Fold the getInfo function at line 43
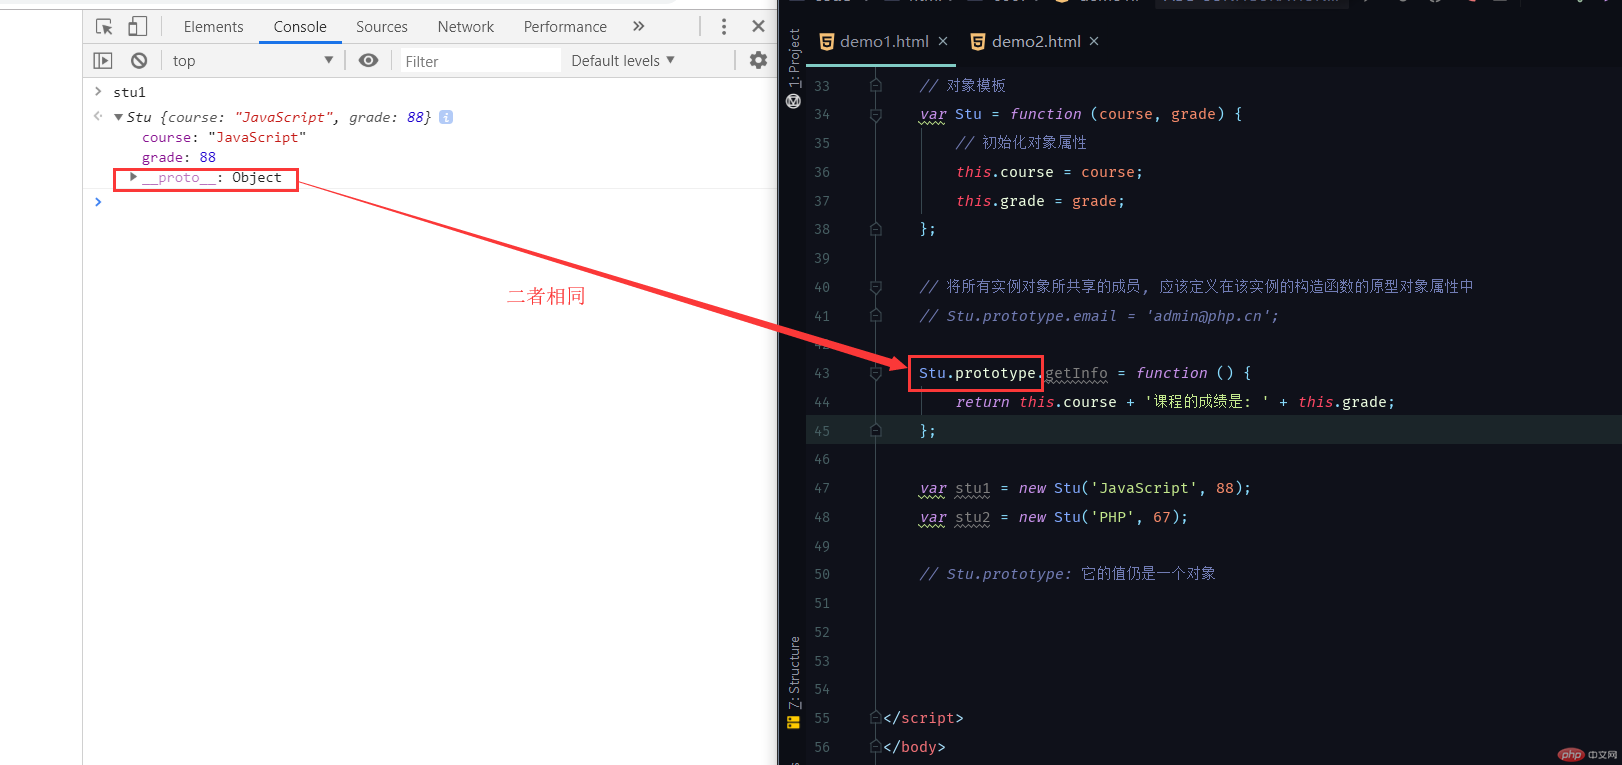This screenshot has height=765, width=1622. click(x=876, y=373)
